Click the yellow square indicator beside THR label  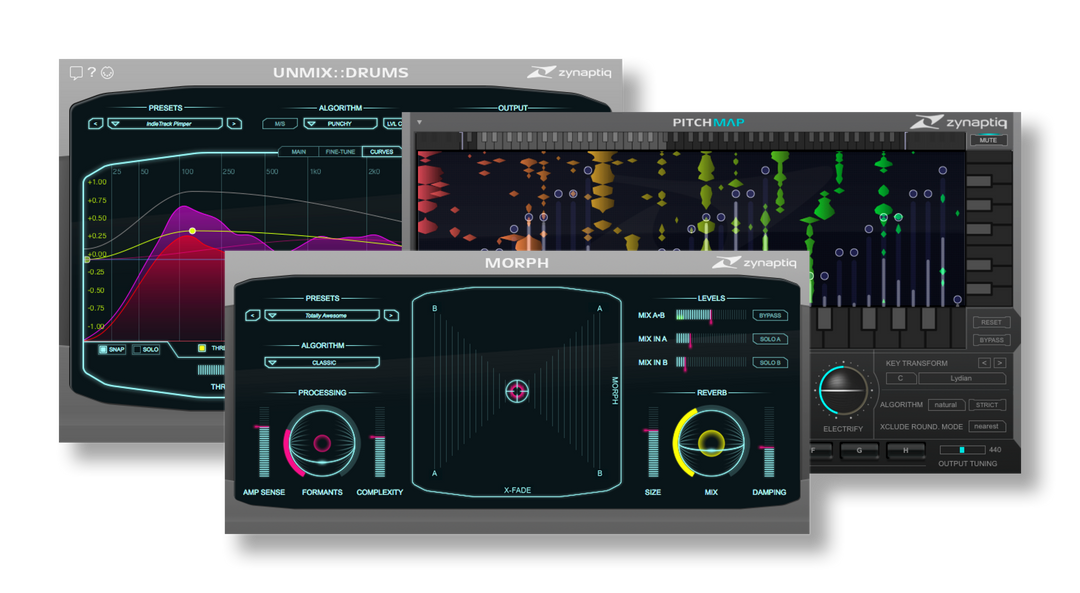tap(202, 348)
